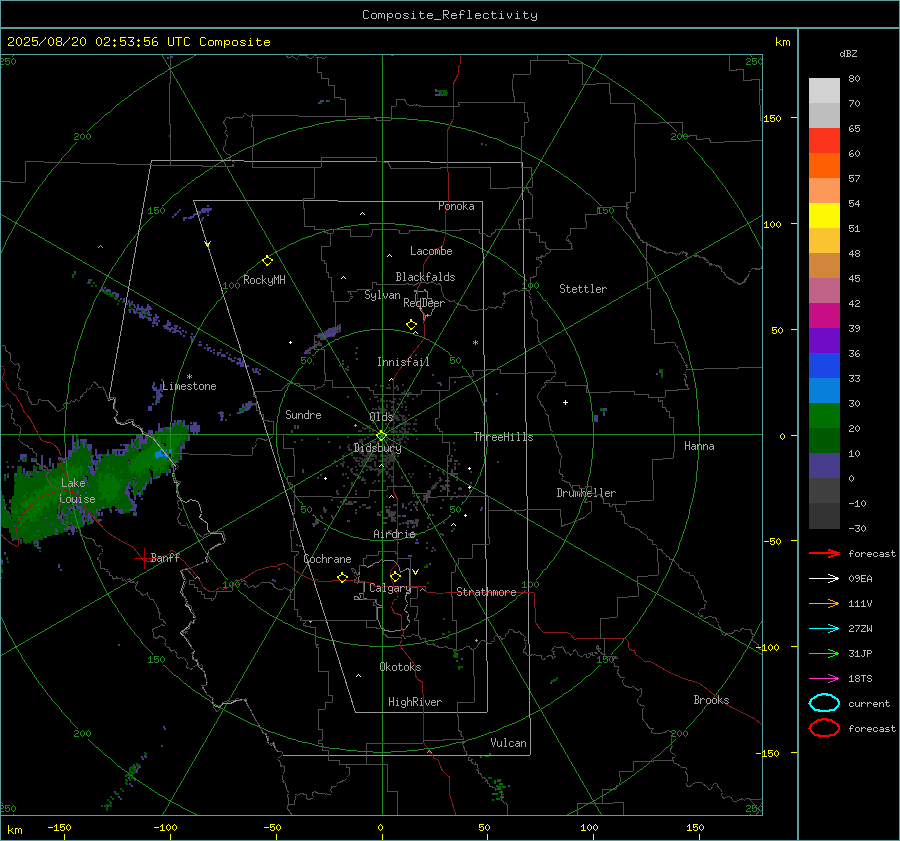Click the Sylvan label
The width and height of the screenshot is (900, 841).
coord(382,296)
